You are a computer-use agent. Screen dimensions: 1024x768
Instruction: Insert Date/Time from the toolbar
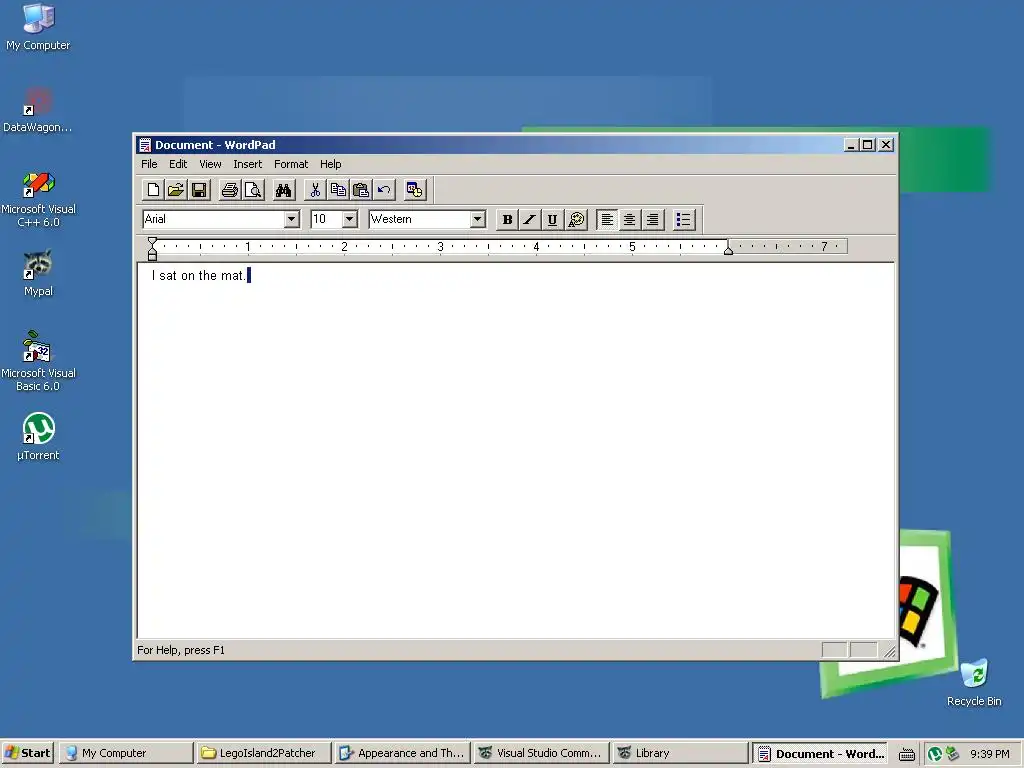pos(415,190)
